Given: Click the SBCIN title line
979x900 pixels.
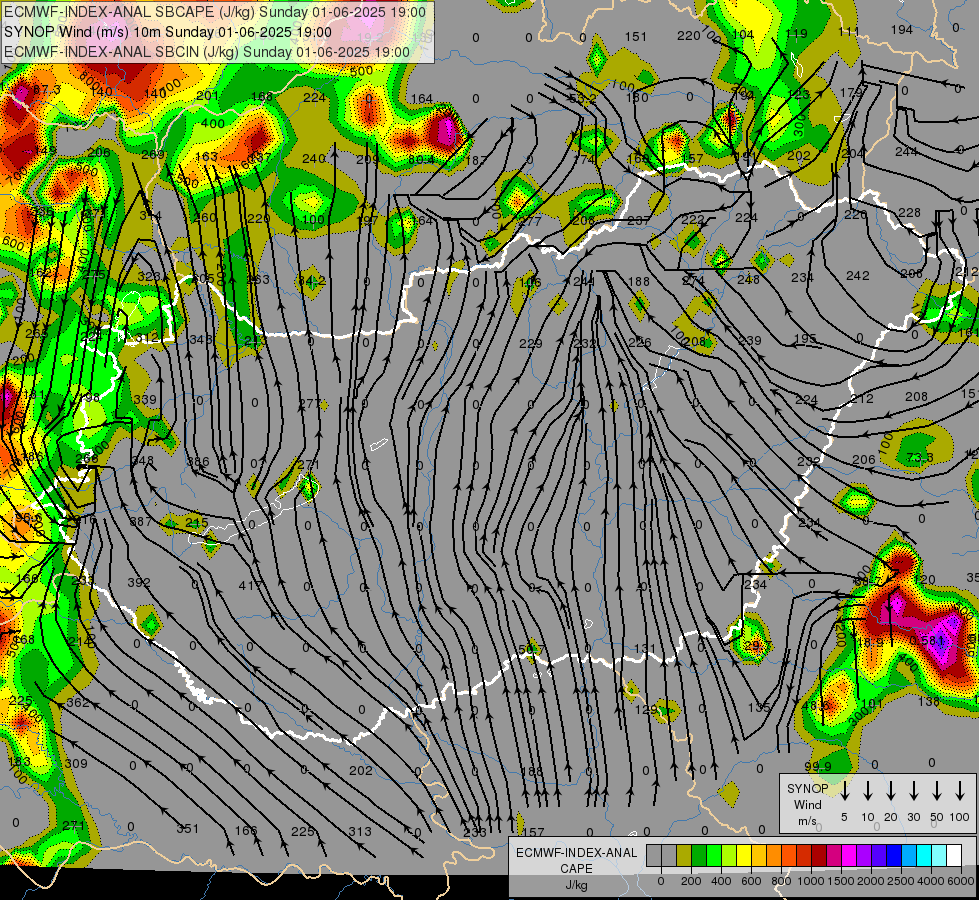Looking at the screenshot, I should (x=207, y=52).
